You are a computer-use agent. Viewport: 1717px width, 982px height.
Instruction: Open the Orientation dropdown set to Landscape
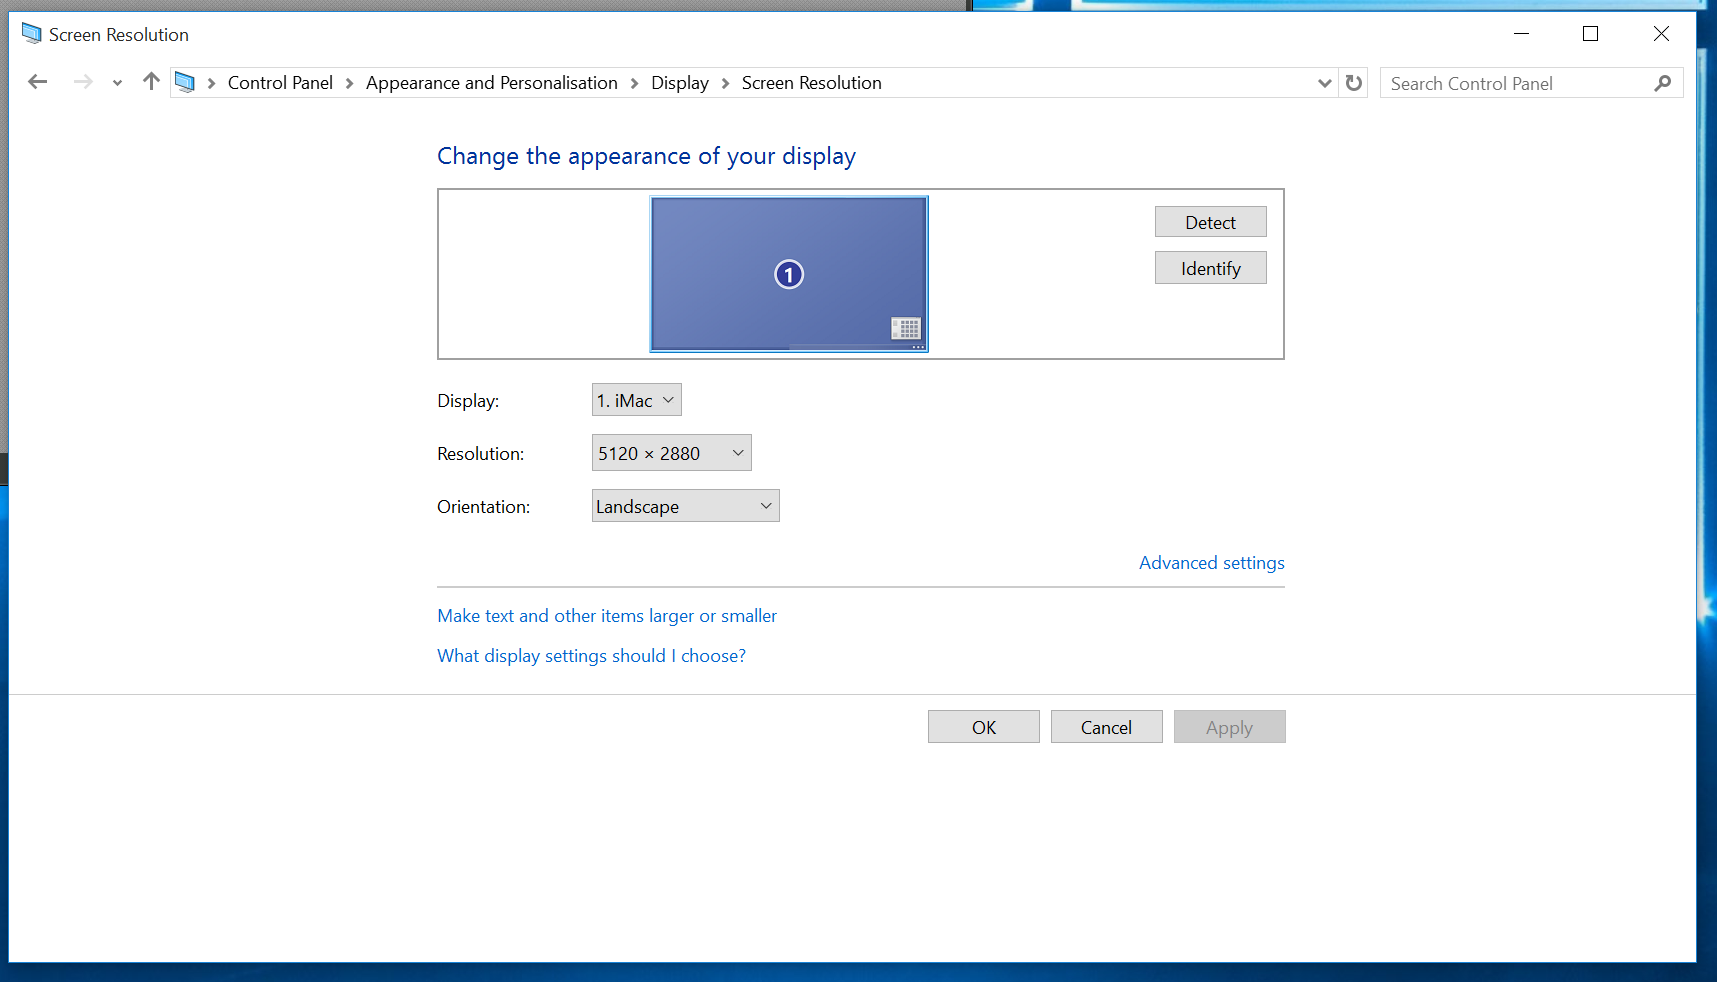(686, 506)
